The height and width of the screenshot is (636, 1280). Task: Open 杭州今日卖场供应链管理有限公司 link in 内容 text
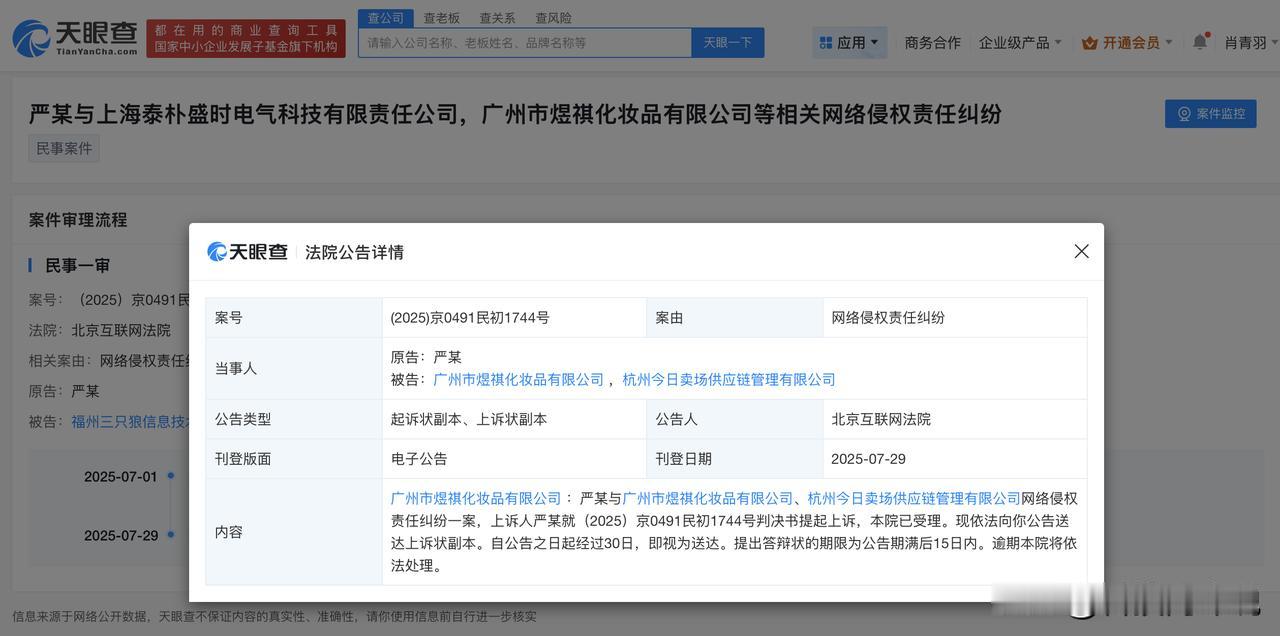(x=914, y=498)
